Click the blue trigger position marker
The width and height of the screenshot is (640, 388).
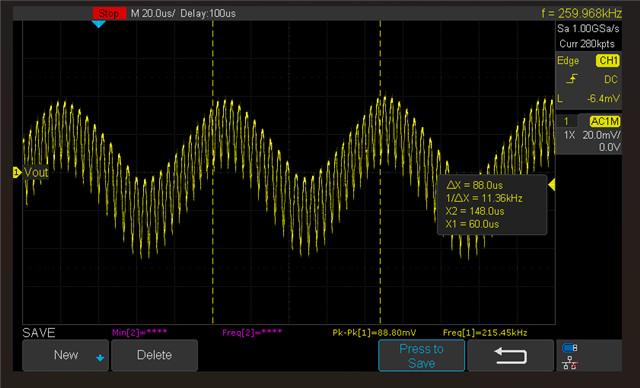coord(98,24)
